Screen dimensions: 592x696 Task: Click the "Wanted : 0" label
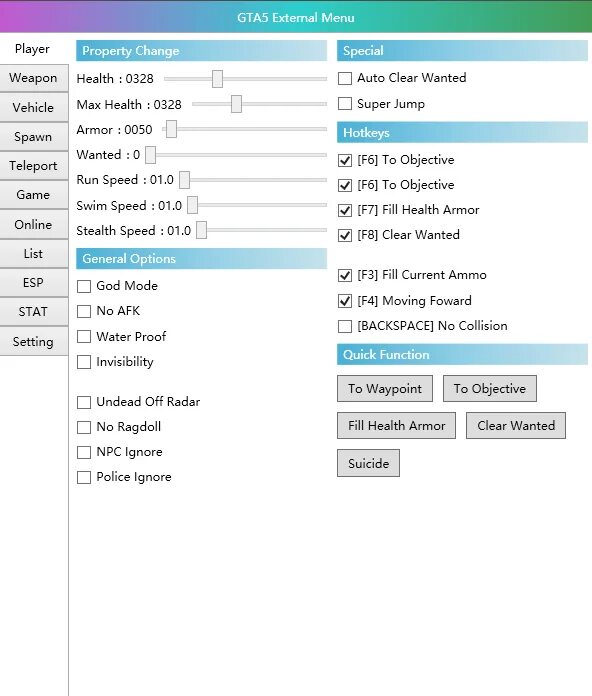coord(108,155)
